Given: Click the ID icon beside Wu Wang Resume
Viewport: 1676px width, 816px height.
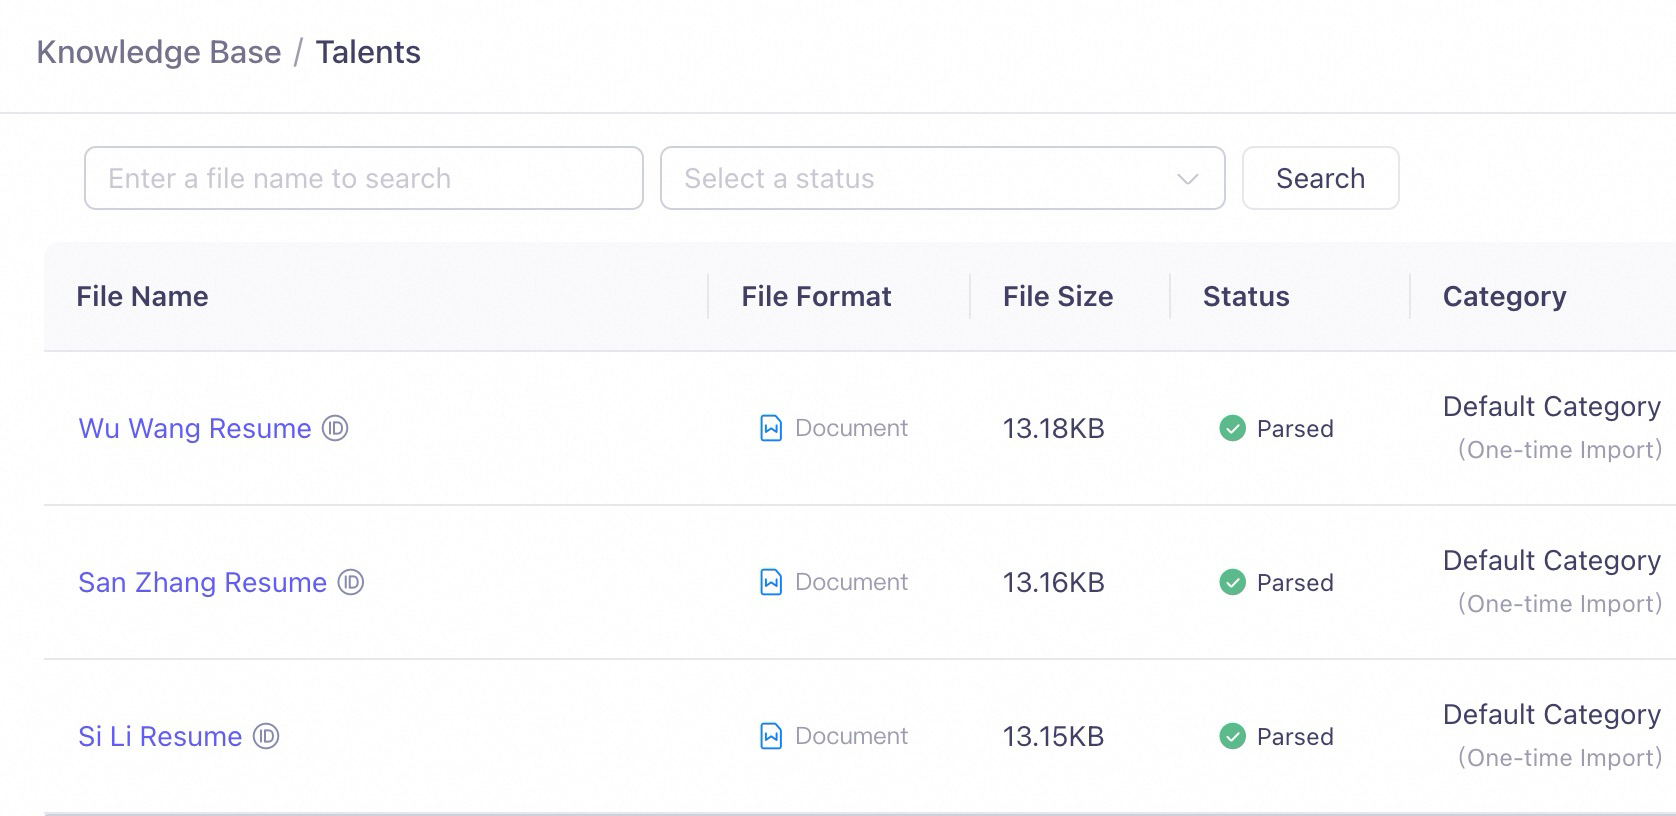Looking at the screenshot, I should point(335,429).
